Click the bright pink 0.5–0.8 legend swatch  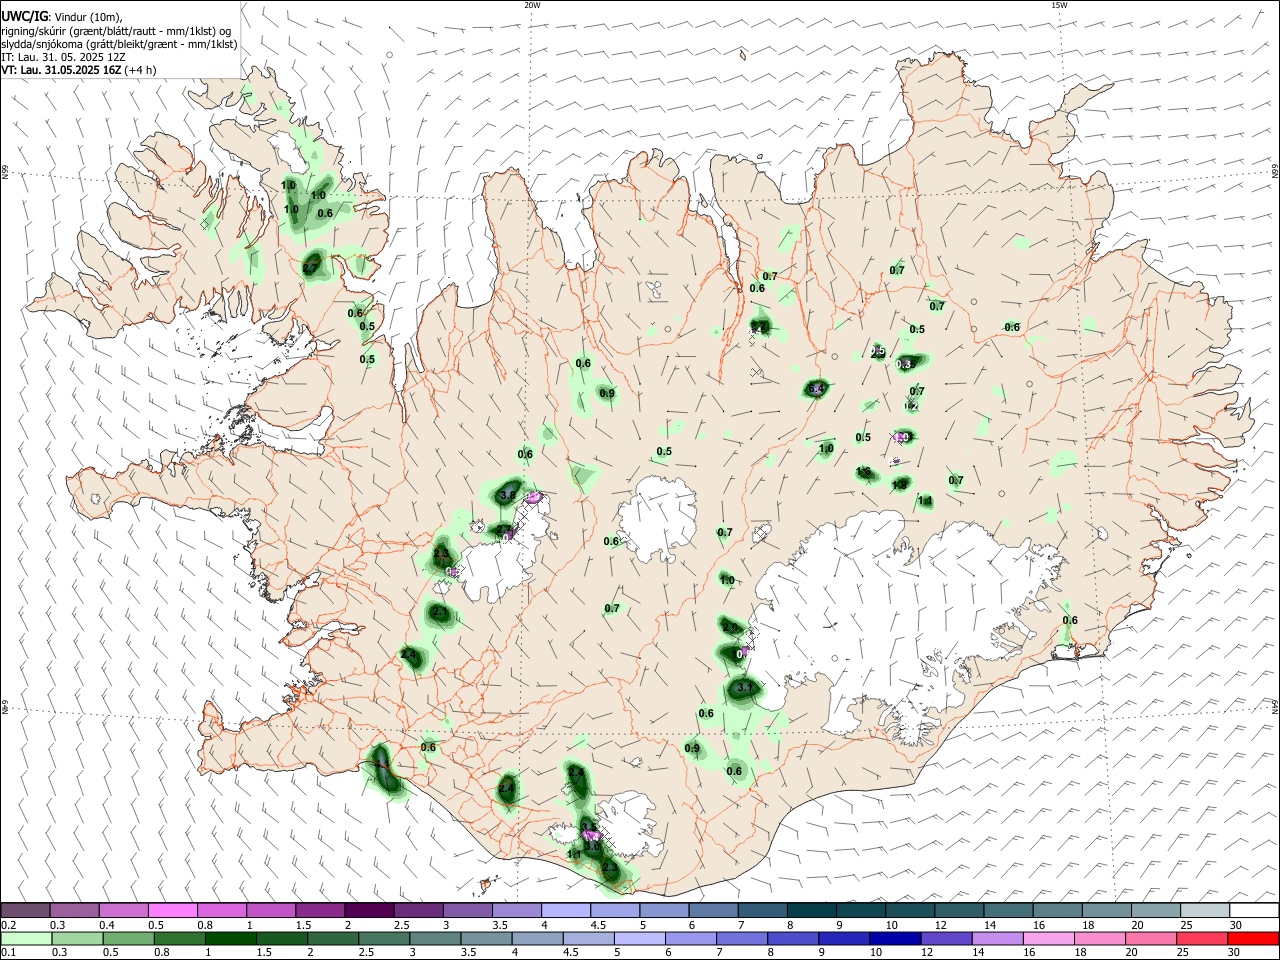172,911
